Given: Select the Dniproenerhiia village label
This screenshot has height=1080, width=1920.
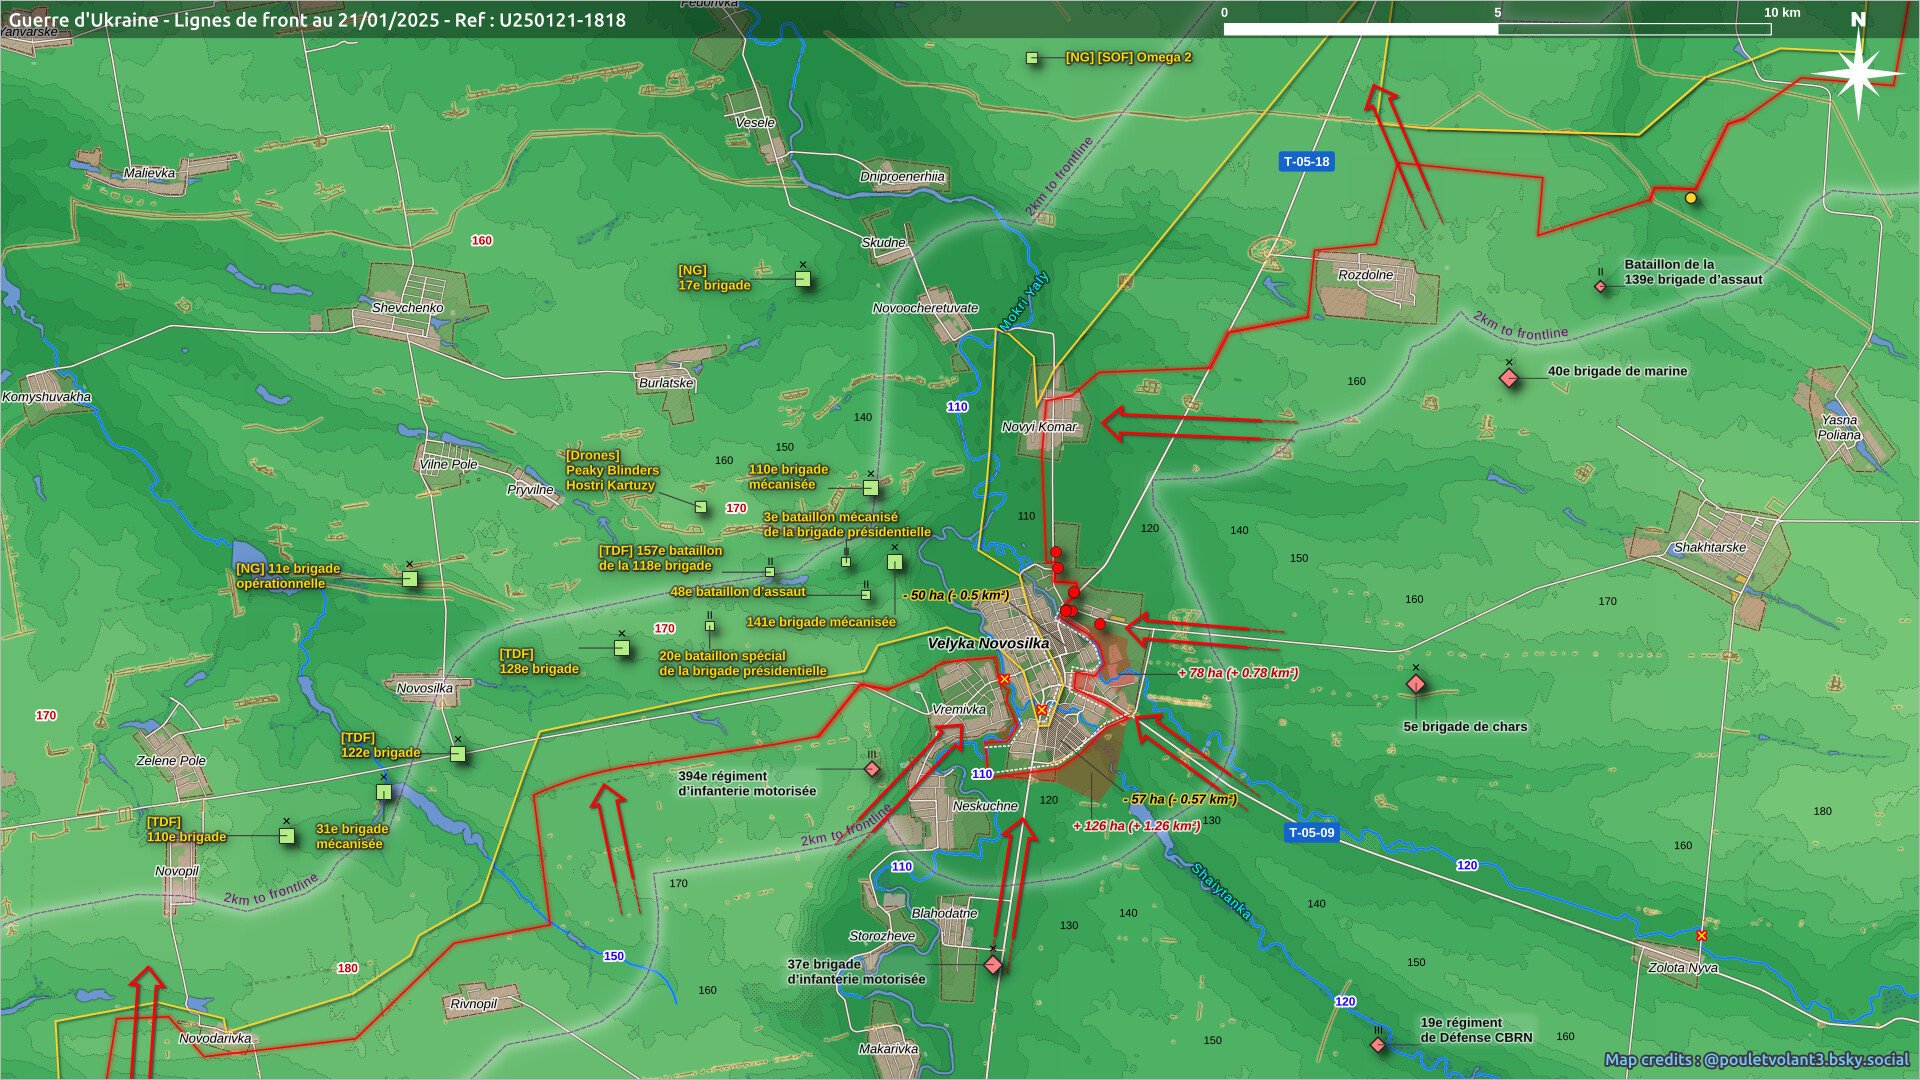Looking at the screenshot, I should [902, 177].
